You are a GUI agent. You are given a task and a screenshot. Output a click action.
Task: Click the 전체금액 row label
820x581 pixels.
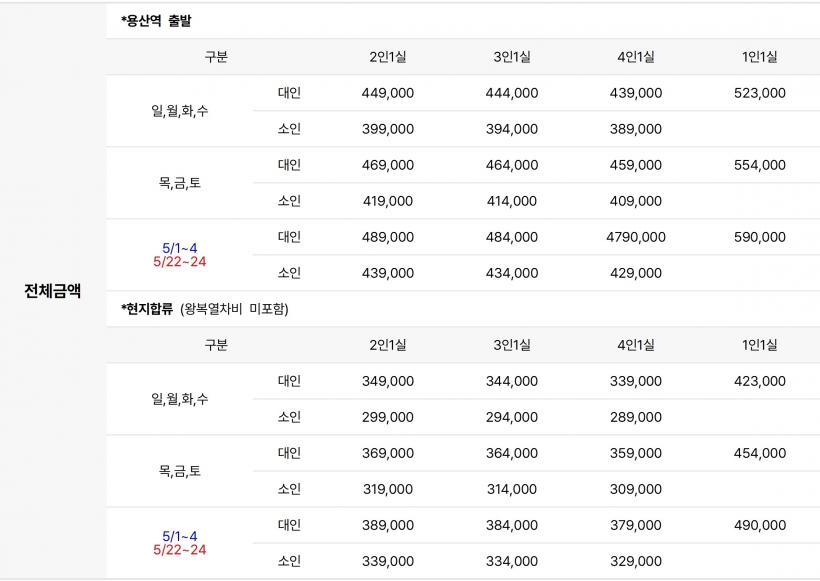point(53,292)
